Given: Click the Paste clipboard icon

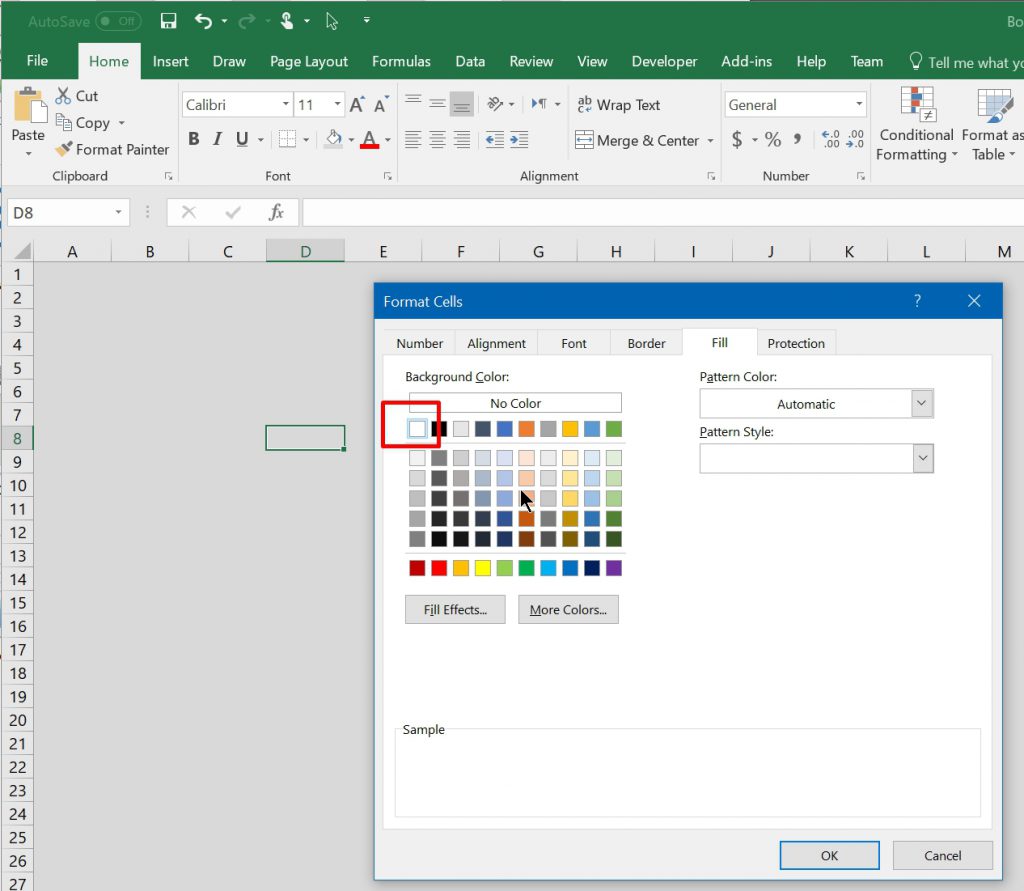Looking at the screenshot, I should point(29,105).
